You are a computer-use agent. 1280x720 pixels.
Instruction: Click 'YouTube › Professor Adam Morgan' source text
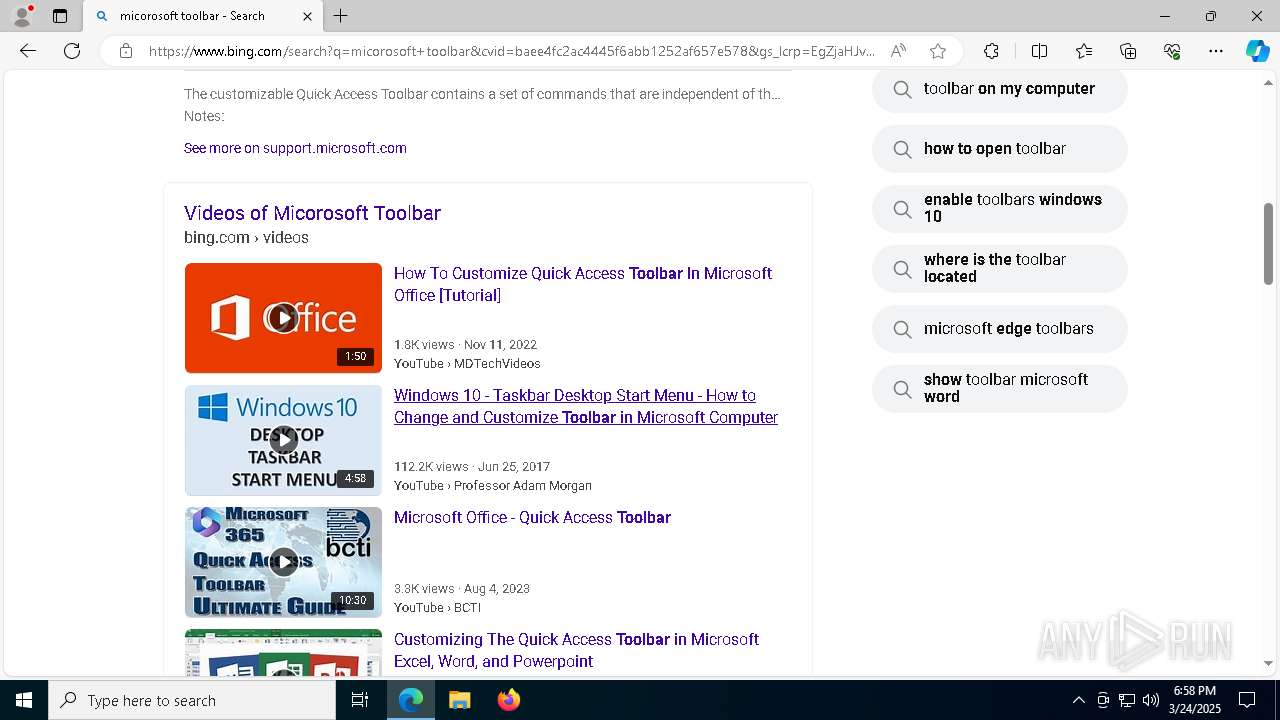(493, 486)
